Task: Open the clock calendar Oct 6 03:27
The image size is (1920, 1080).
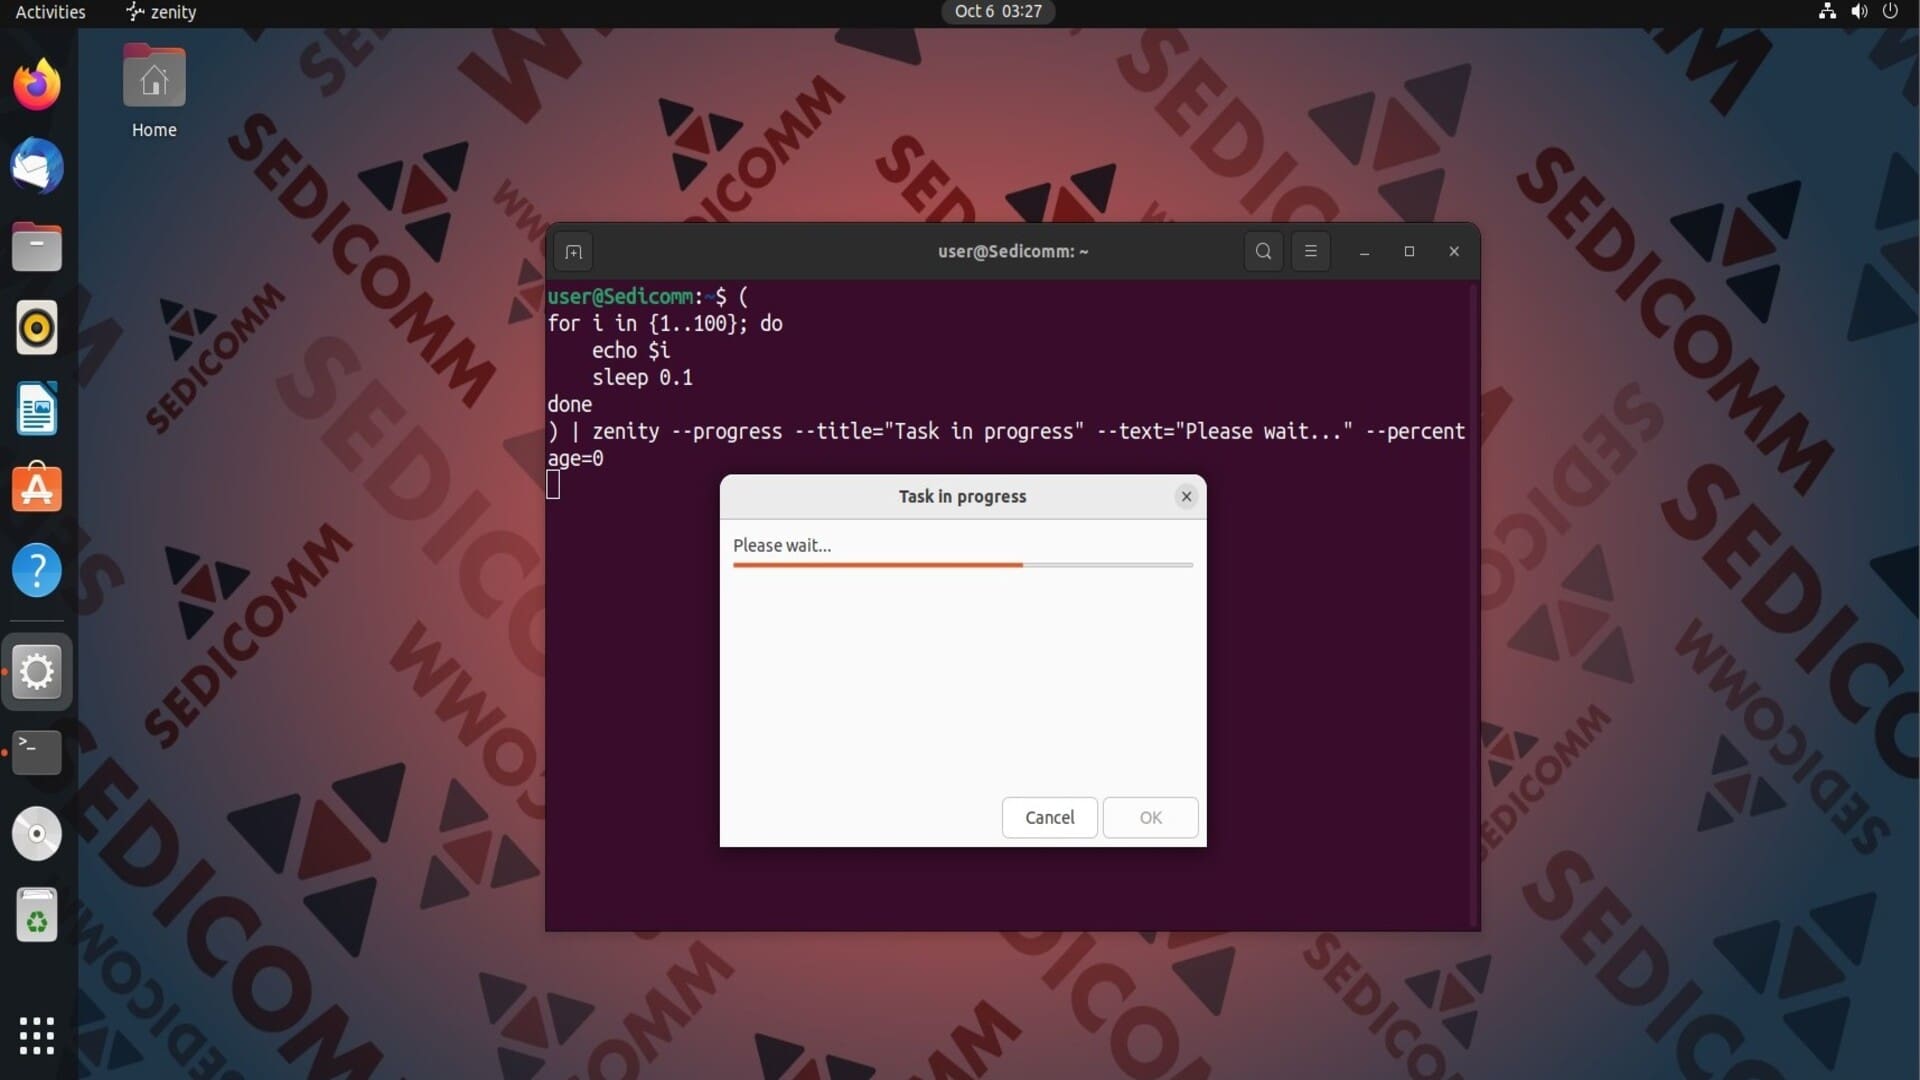Action: (x=997, y=12)
